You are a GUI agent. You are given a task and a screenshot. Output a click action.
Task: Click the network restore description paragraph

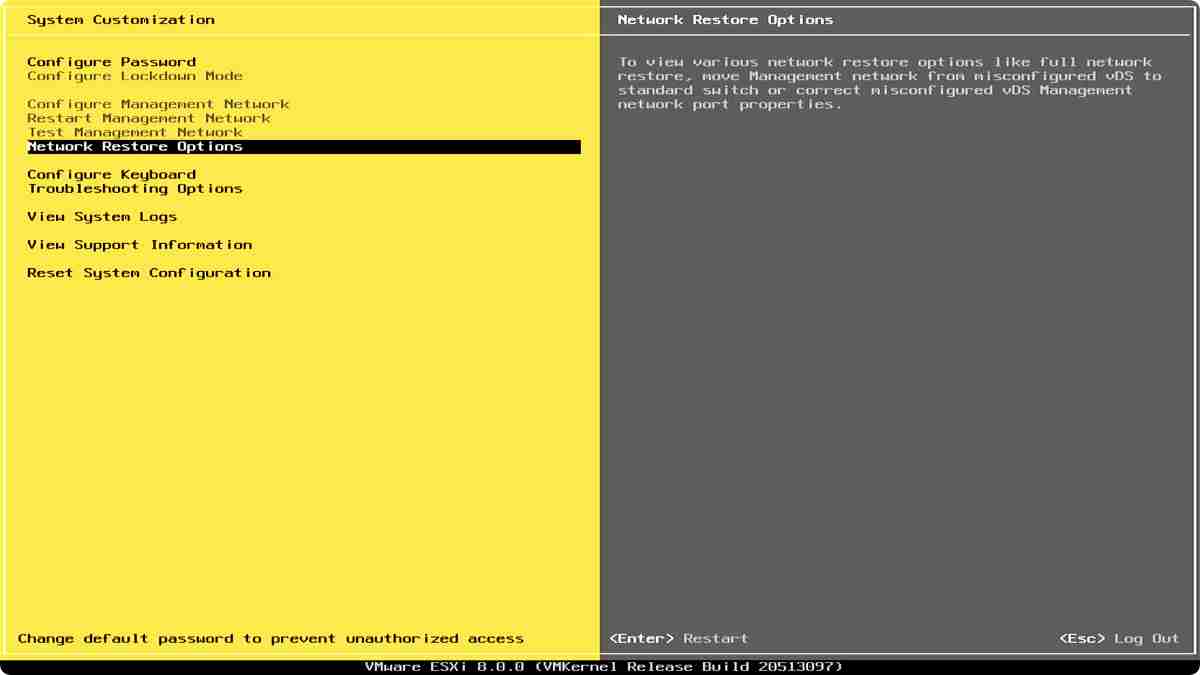[x=890, y=83]
